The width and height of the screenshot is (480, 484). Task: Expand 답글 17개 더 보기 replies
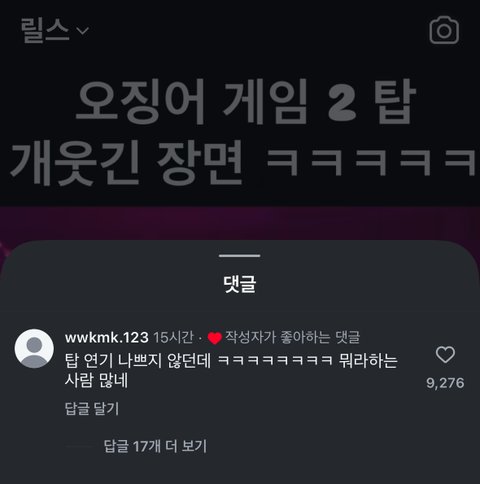pos(155,446)
